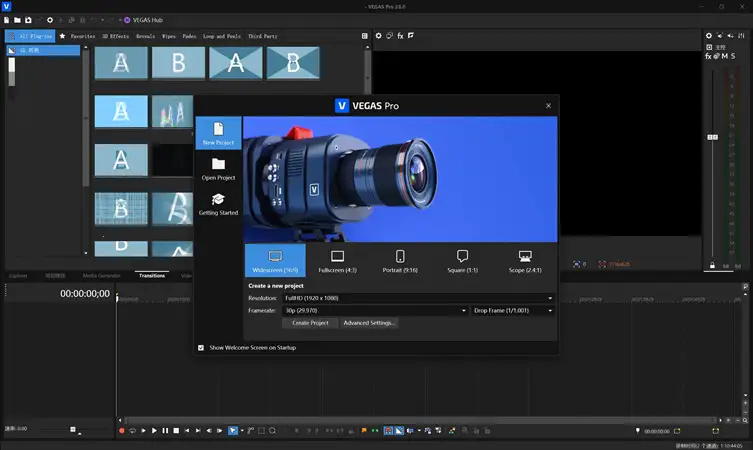Screen dimensions: 753x450
Task: Step to previous frame in transport
Action: 208,431
